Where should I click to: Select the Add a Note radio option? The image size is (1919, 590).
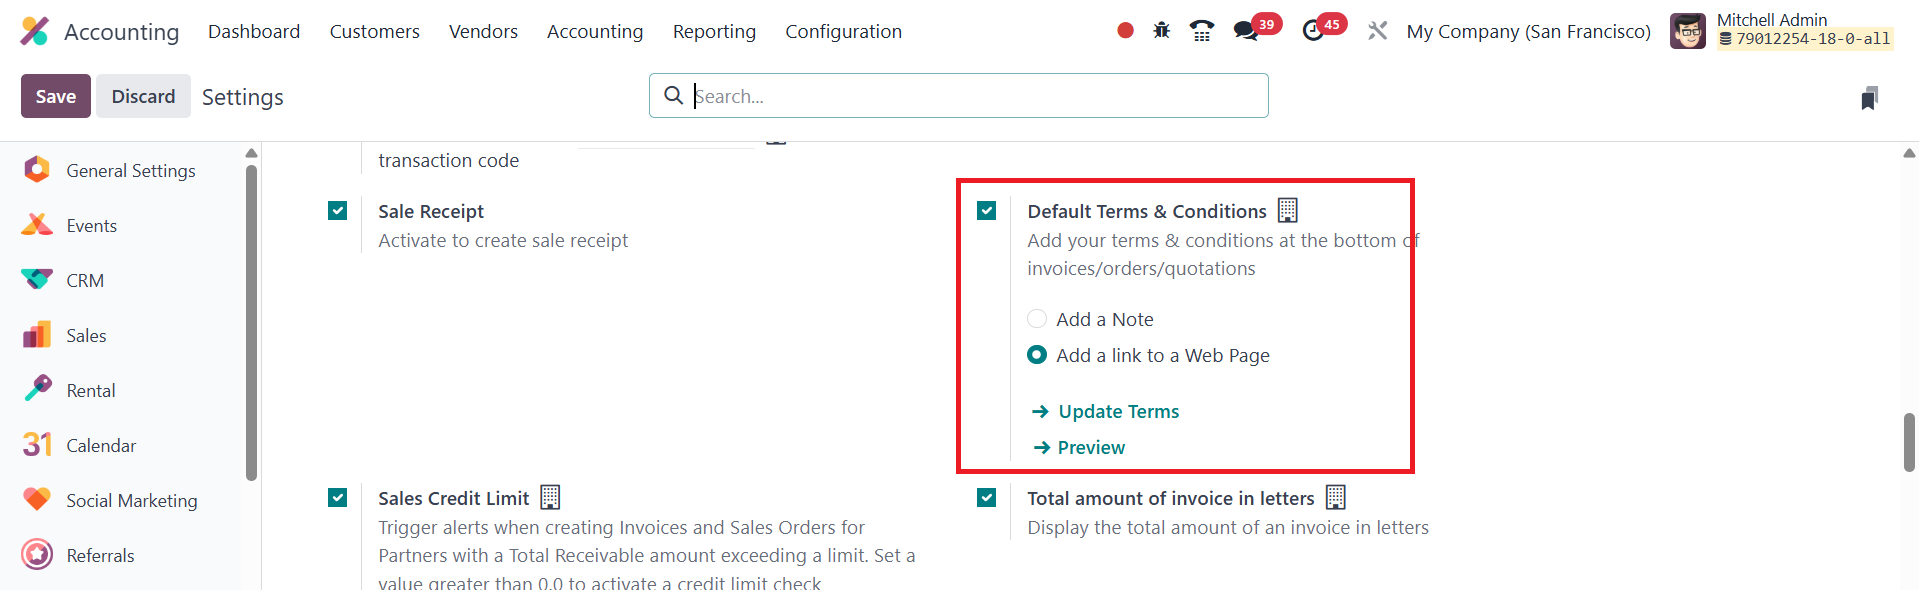coord(1037,319)
